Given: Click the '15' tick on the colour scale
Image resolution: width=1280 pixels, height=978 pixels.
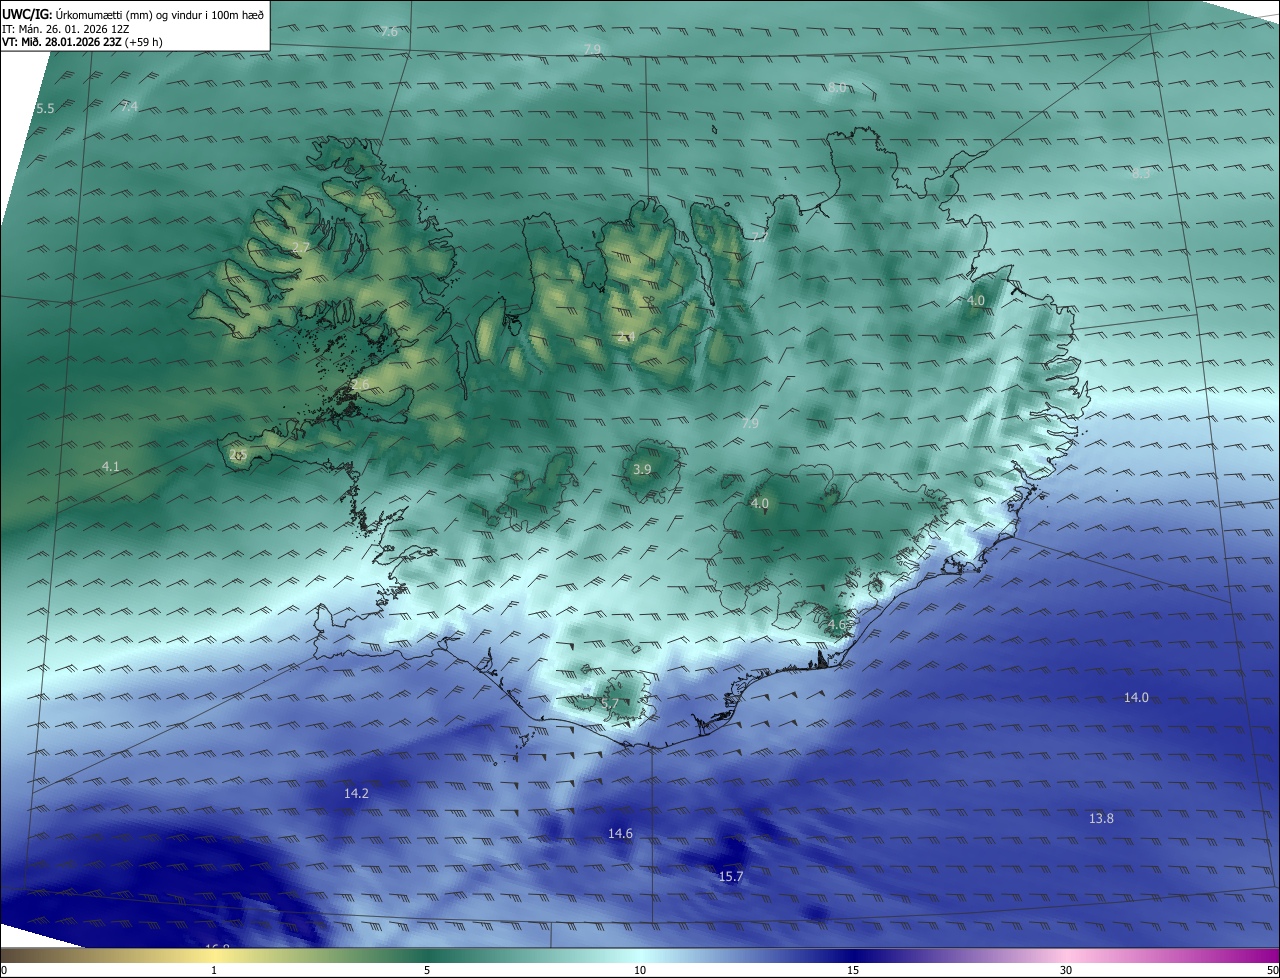Looking at the screenshot, I should click(x=853, y=970).
